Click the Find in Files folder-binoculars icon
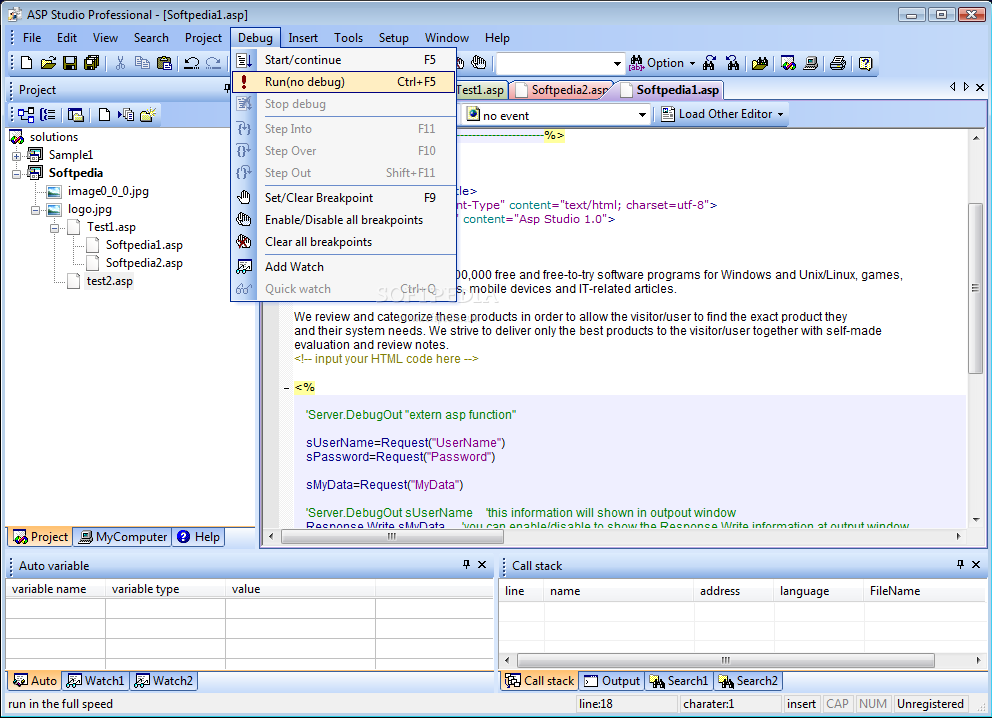Screen dimensions: 992x718 click(x=760, y=63)
